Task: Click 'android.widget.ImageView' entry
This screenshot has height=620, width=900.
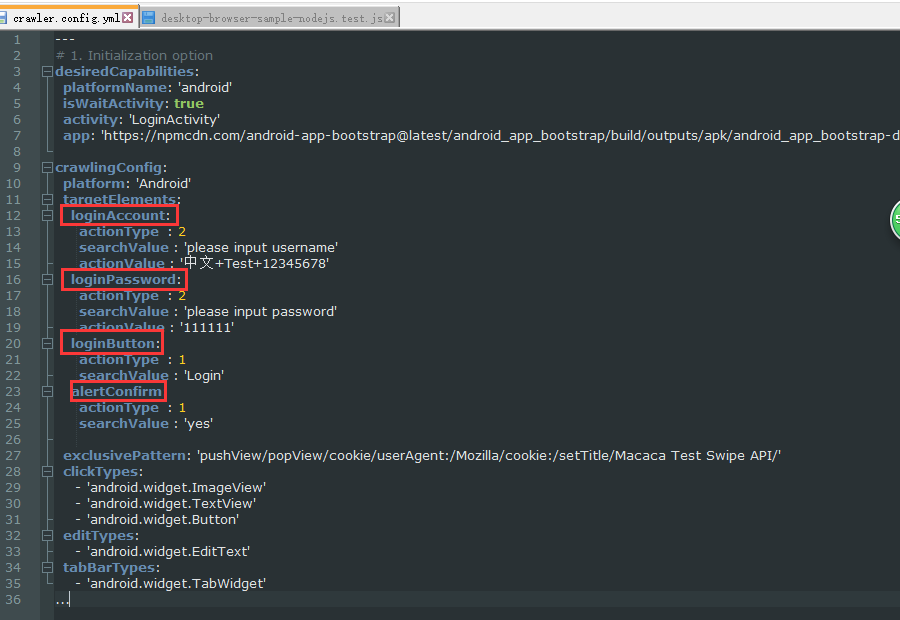Action: [176, 488]
